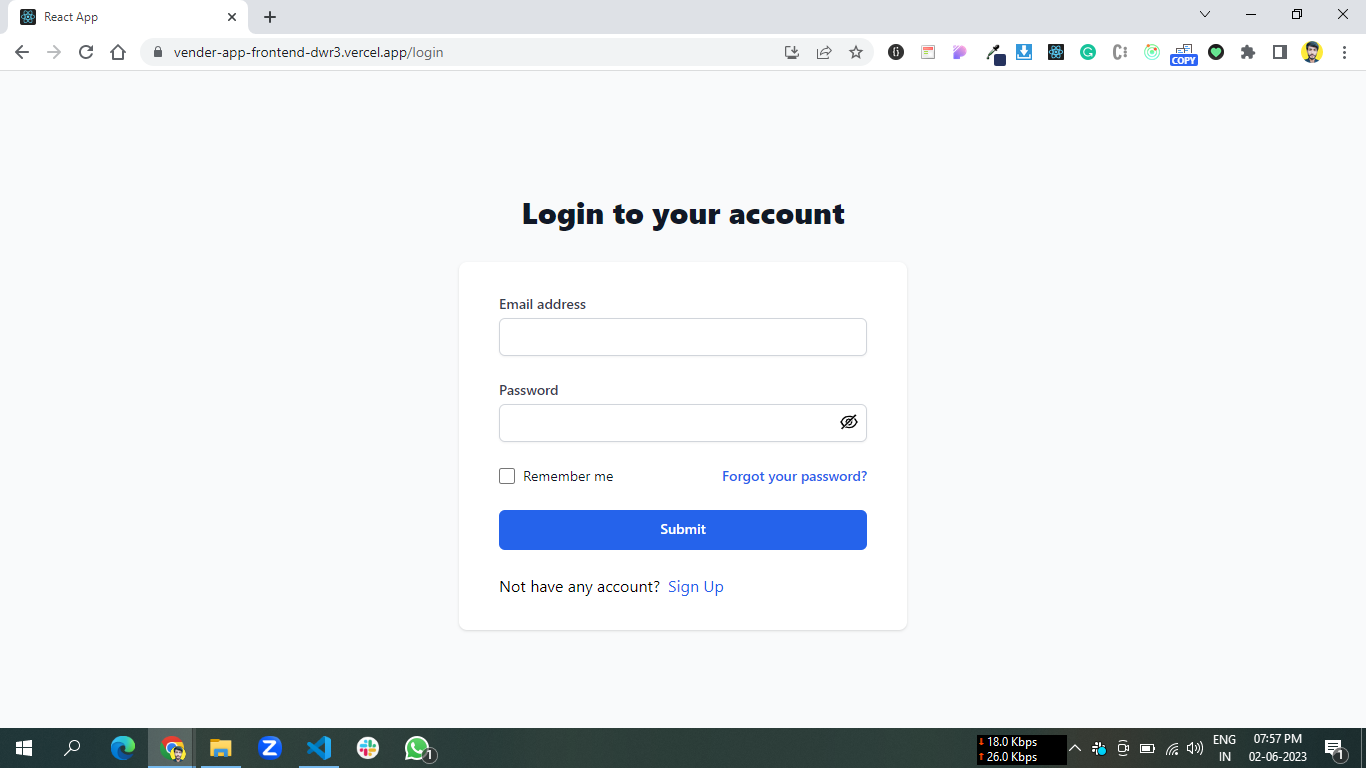This screenshot has height=768, width=1366.
Task: Toggle the browser side panel icon
Action: (1280, 52)
